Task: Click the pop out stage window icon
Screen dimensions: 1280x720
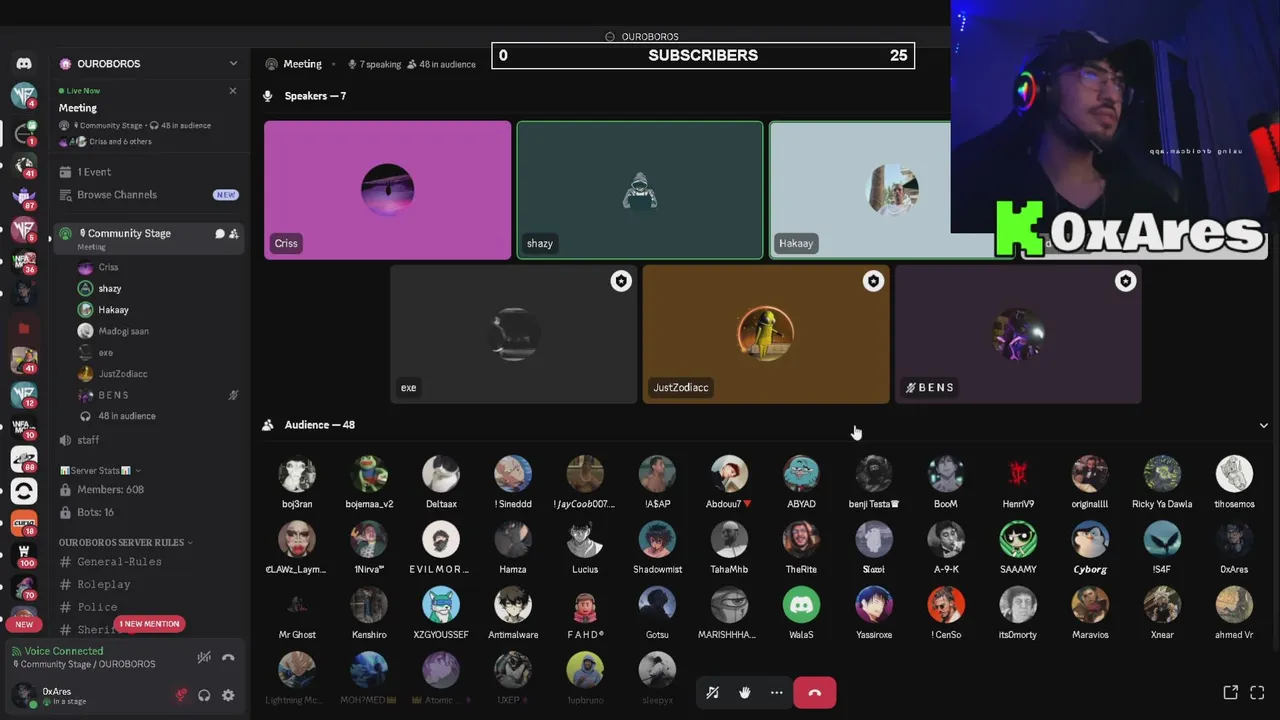Action: tap(1231, 692)
